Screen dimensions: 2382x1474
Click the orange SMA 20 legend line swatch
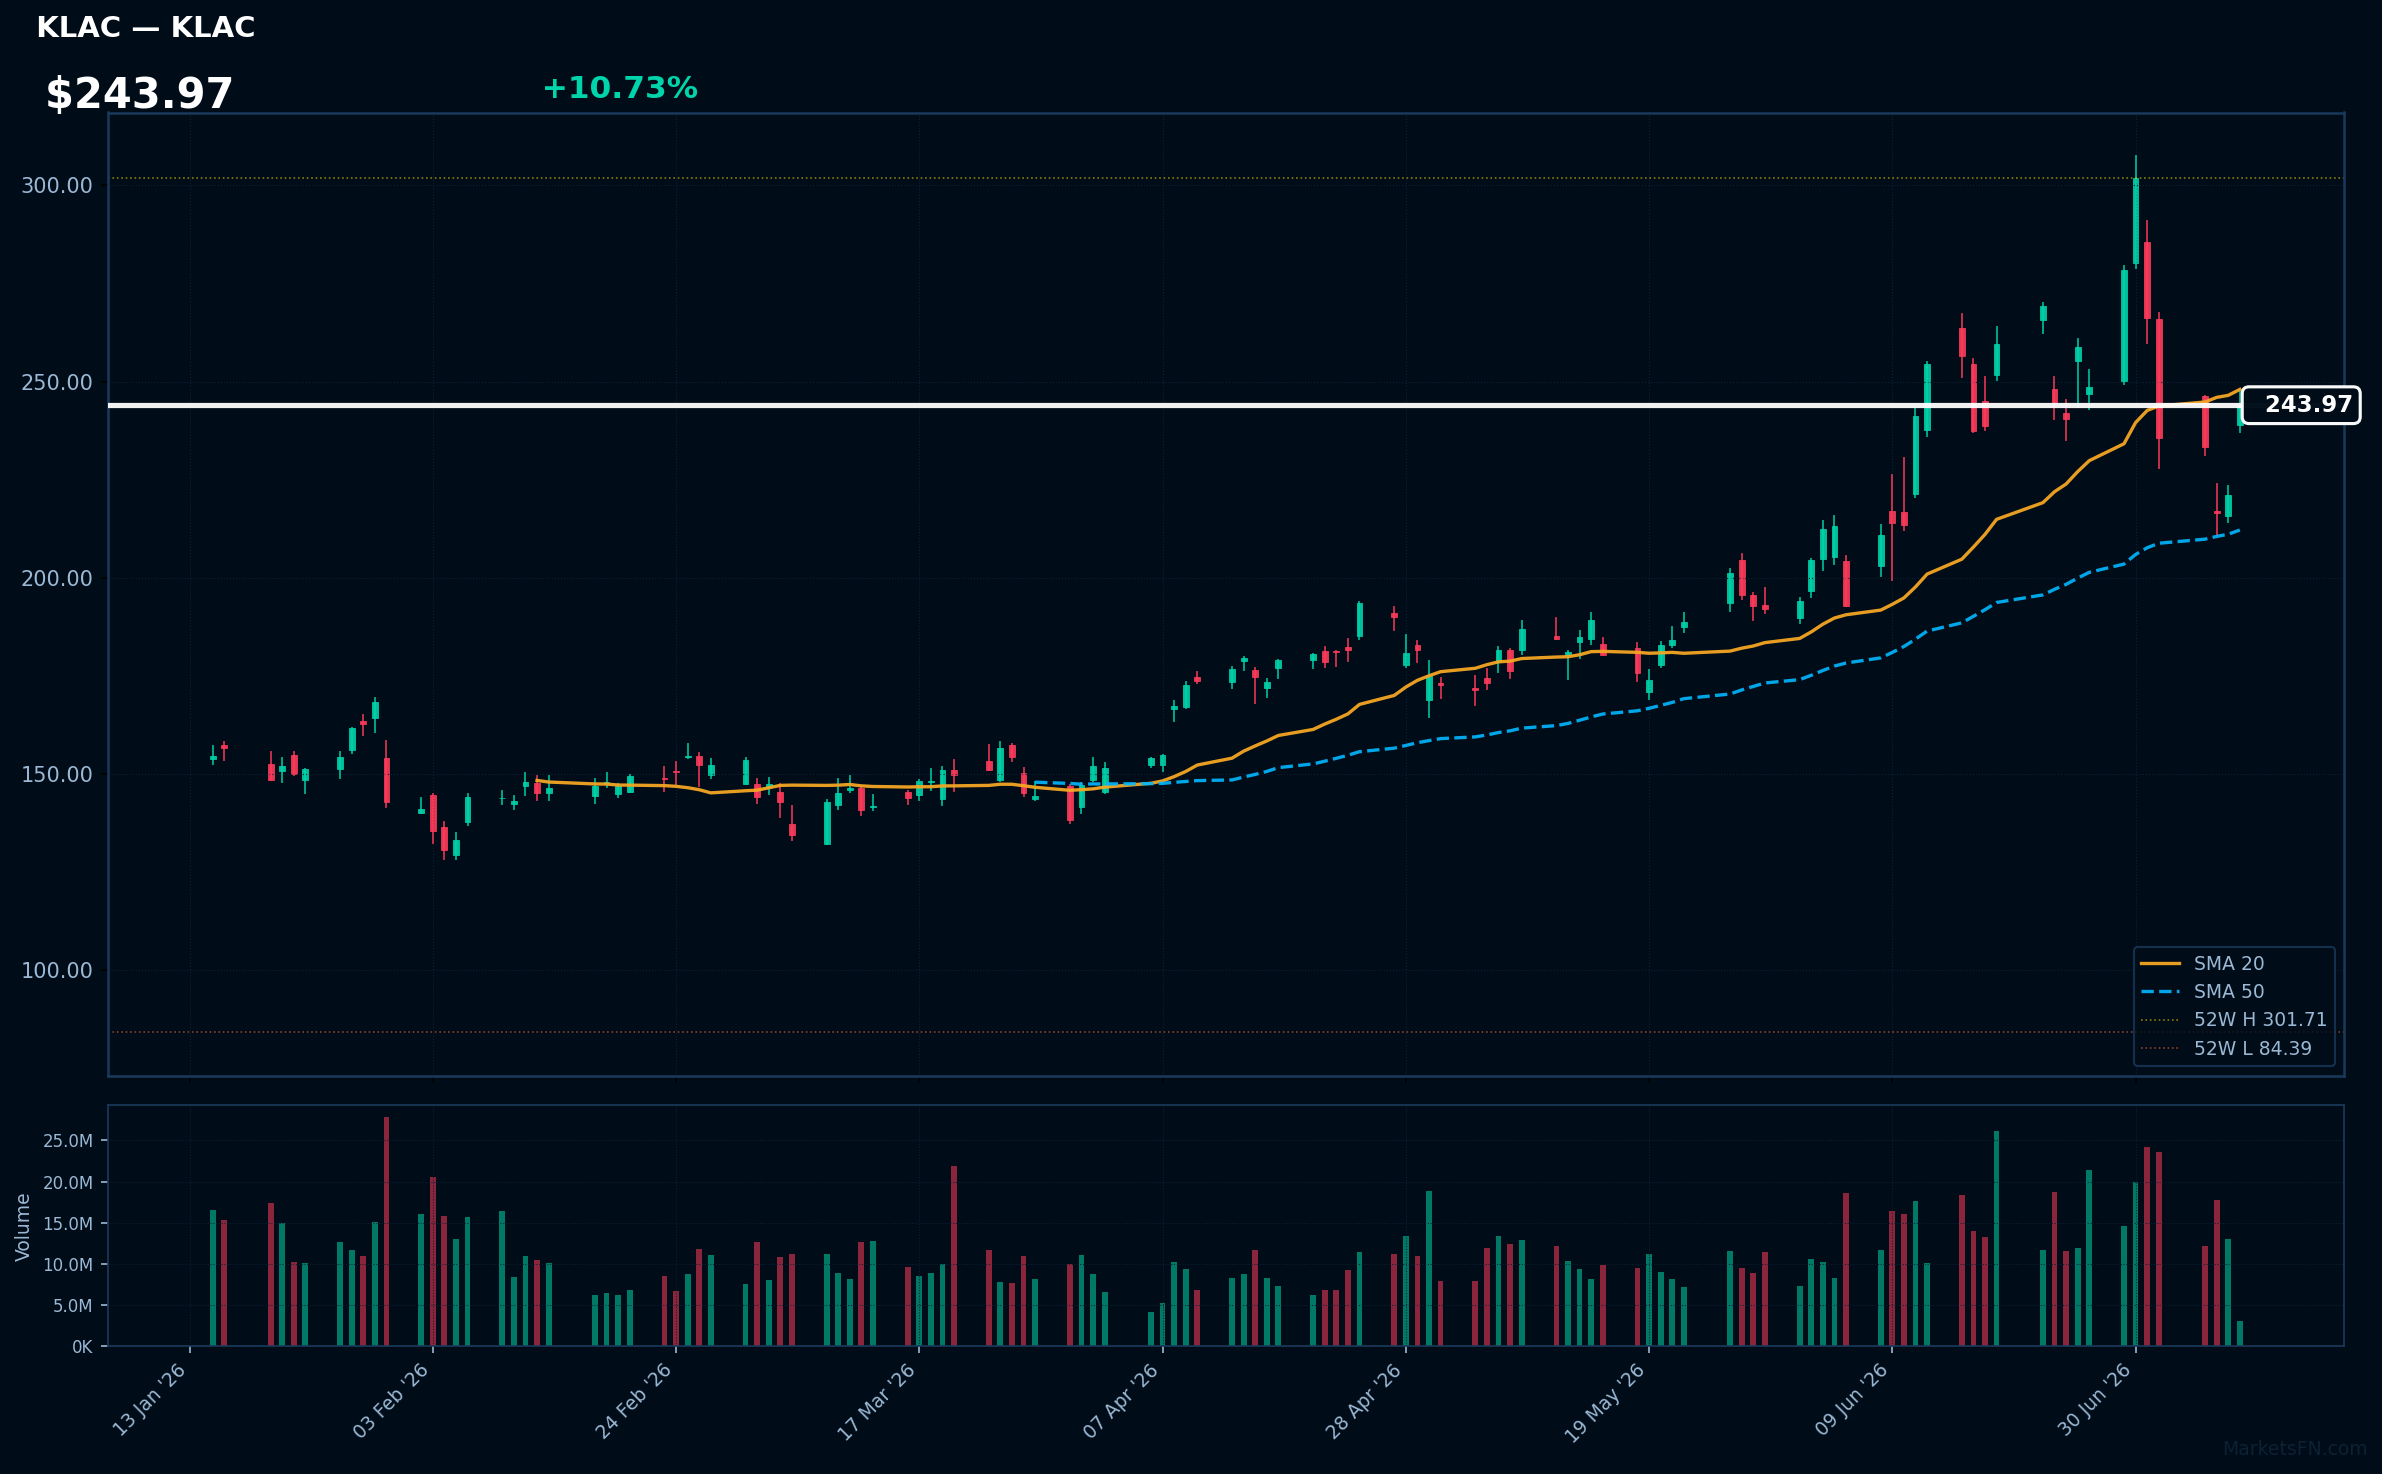(2160, 964)
